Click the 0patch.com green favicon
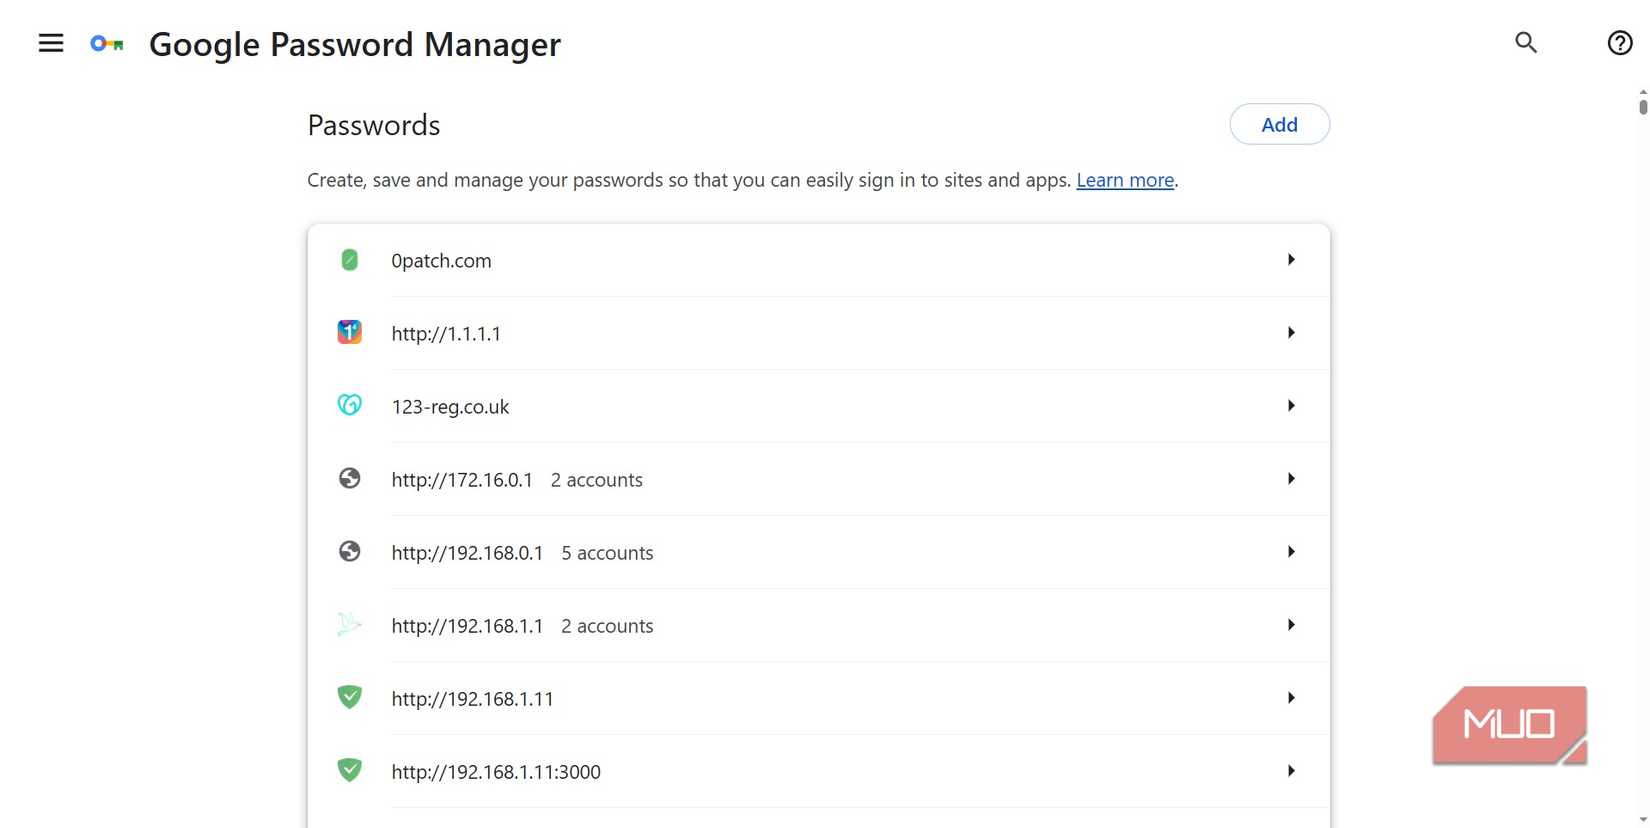 pos(349,260)
